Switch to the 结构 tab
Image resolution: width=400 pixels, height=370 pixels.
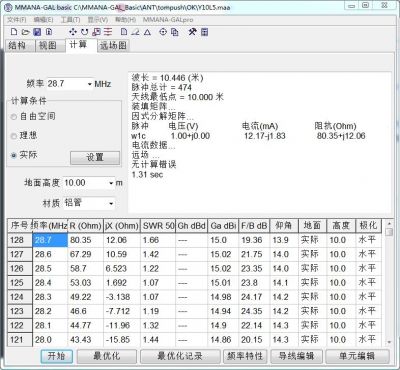click(x=19, y=46)
